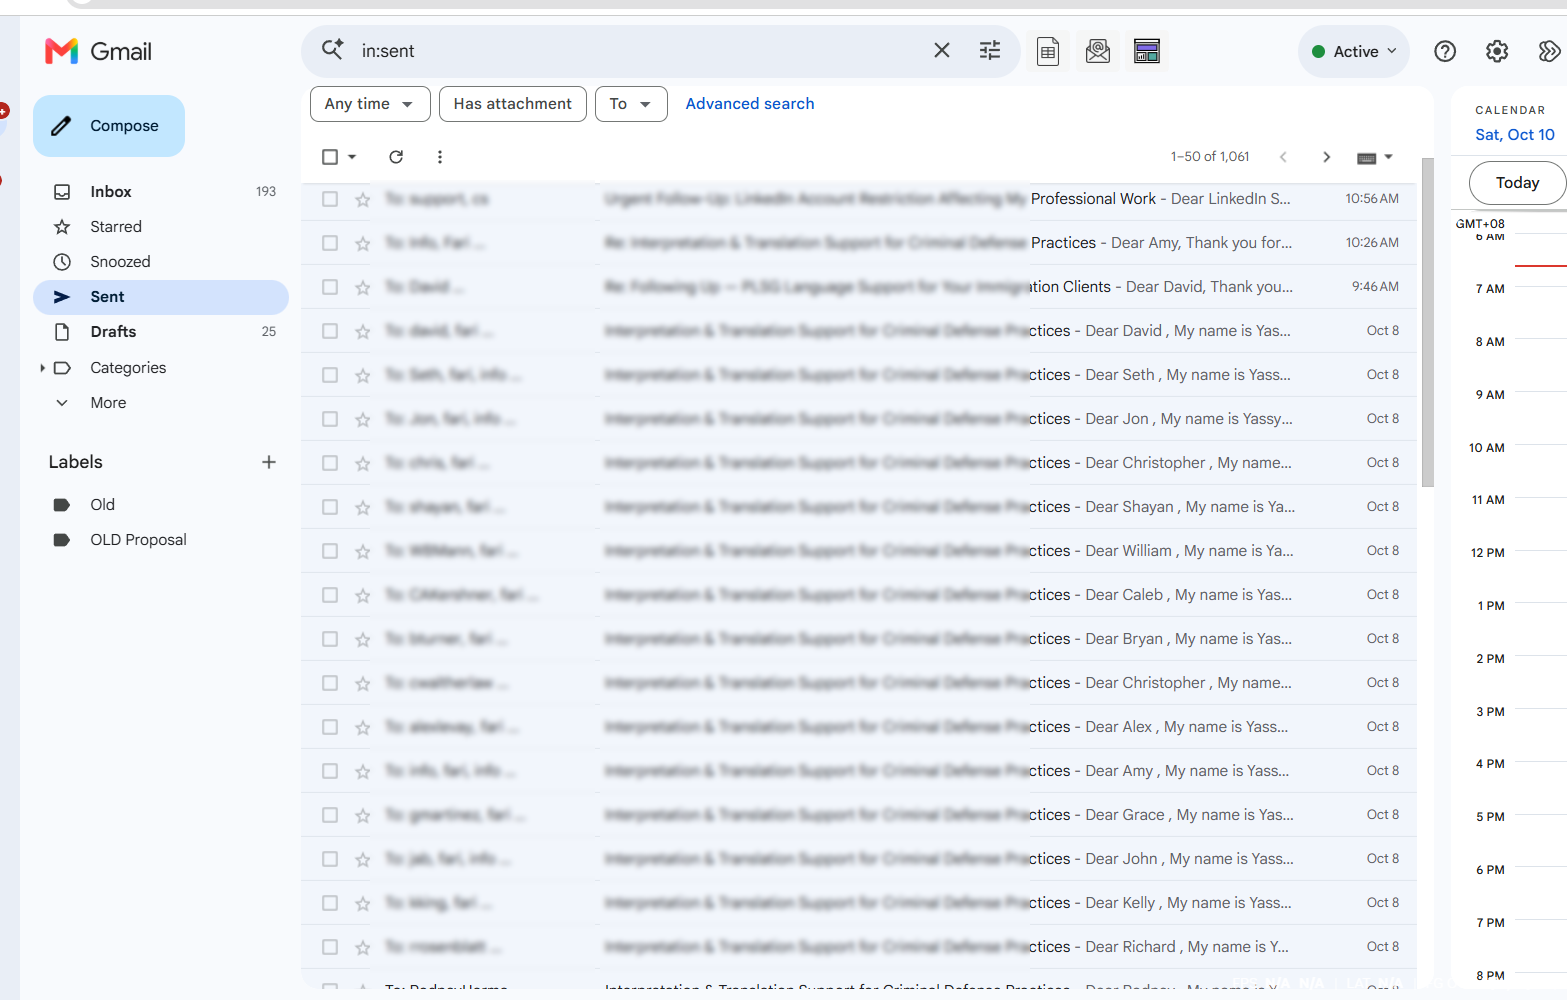The width and height of the screenshot is (1567, 1000).
Task: Check the box for the Dear Alex email
Action: coord(330,727)
